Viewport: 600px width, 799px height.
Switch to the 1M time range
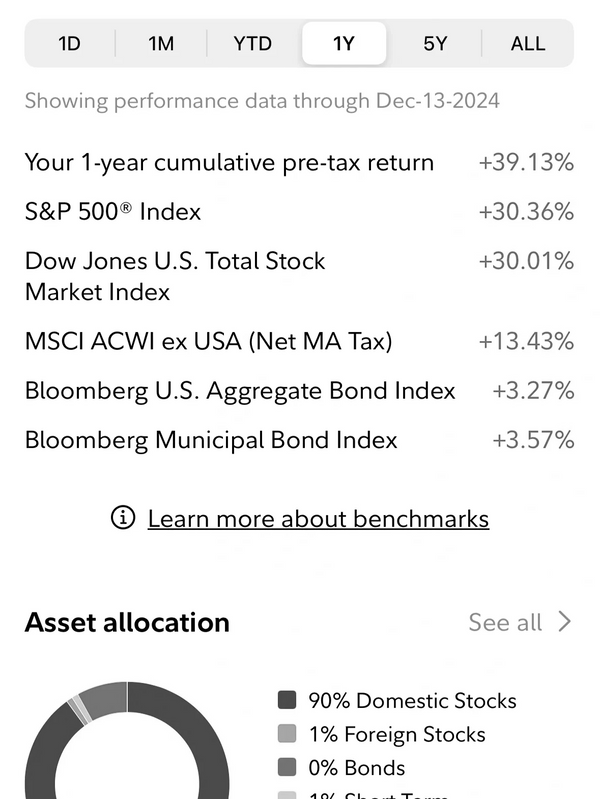click(161, 43)
